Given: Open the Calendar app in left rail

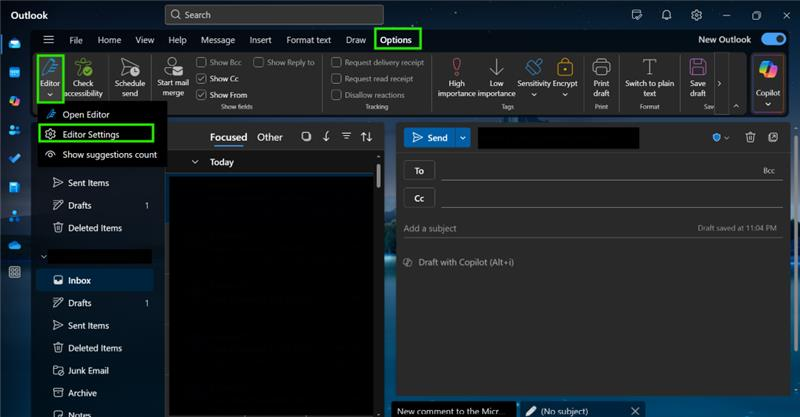Looking at the screenshot, I should click(14, 72).
